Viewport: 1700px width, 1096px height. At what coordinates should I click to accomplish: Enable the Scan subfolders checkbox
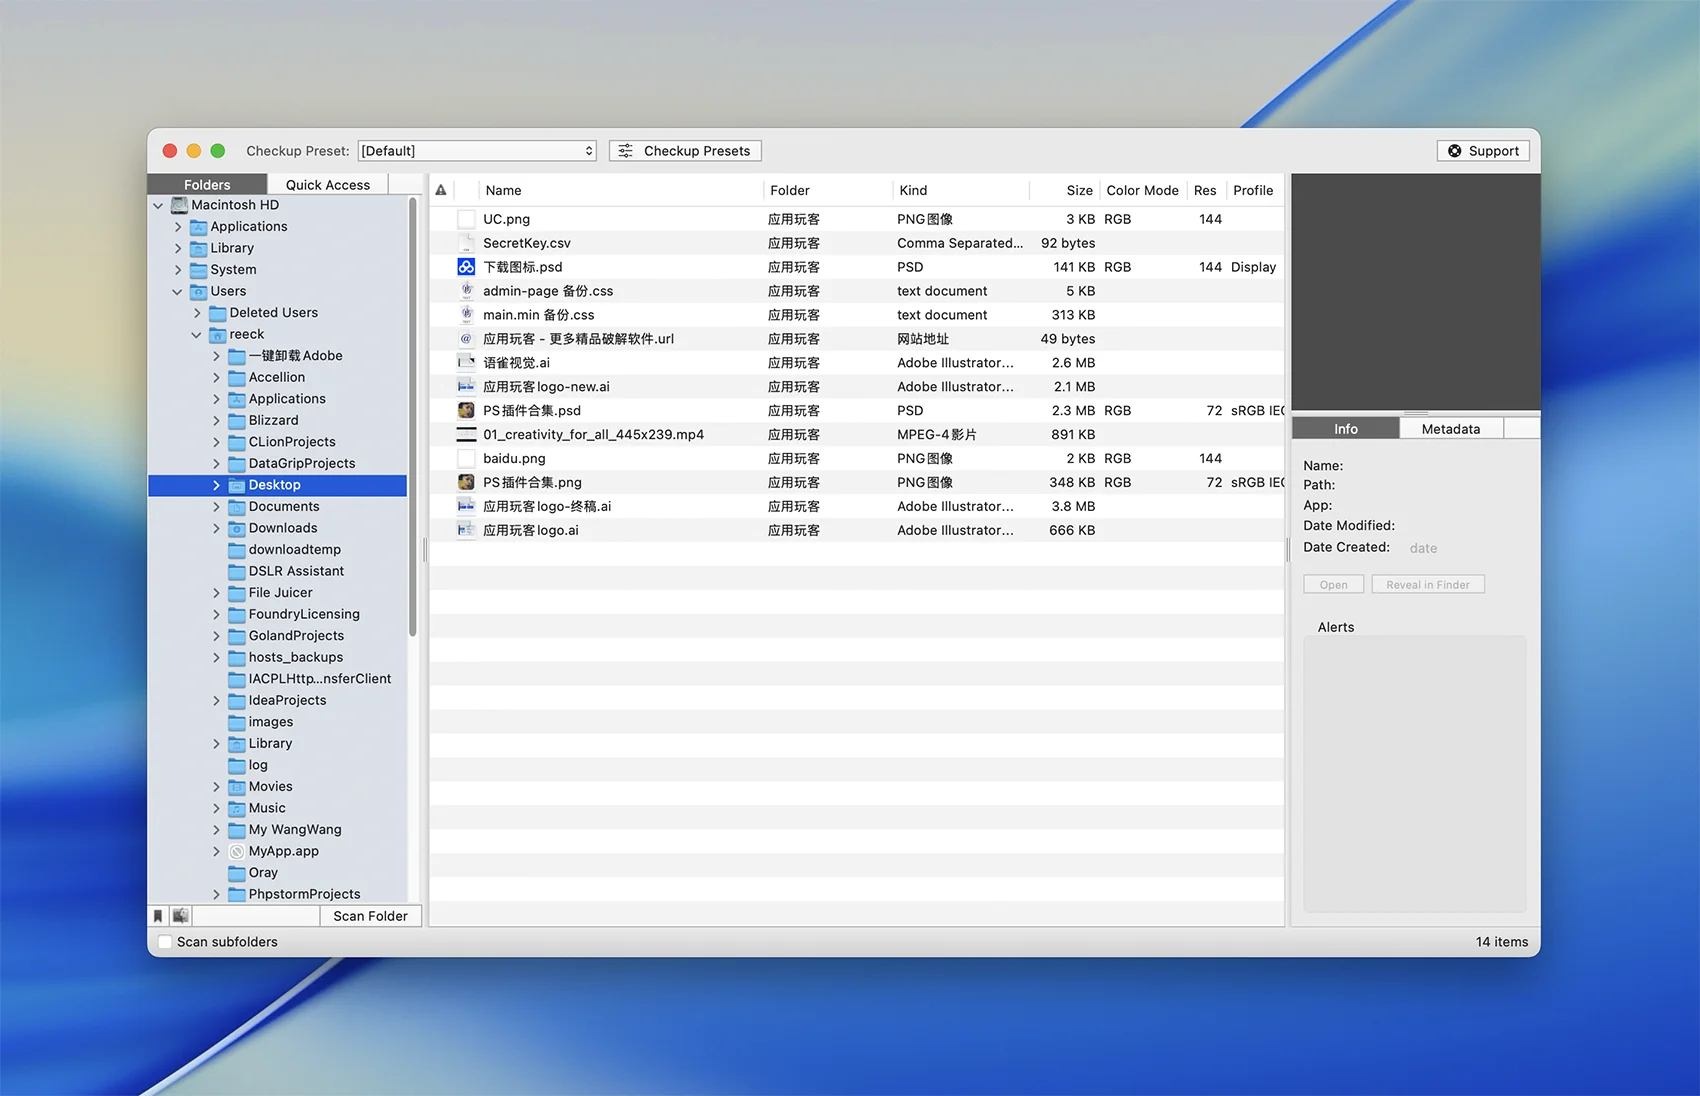tap(165, 942)
